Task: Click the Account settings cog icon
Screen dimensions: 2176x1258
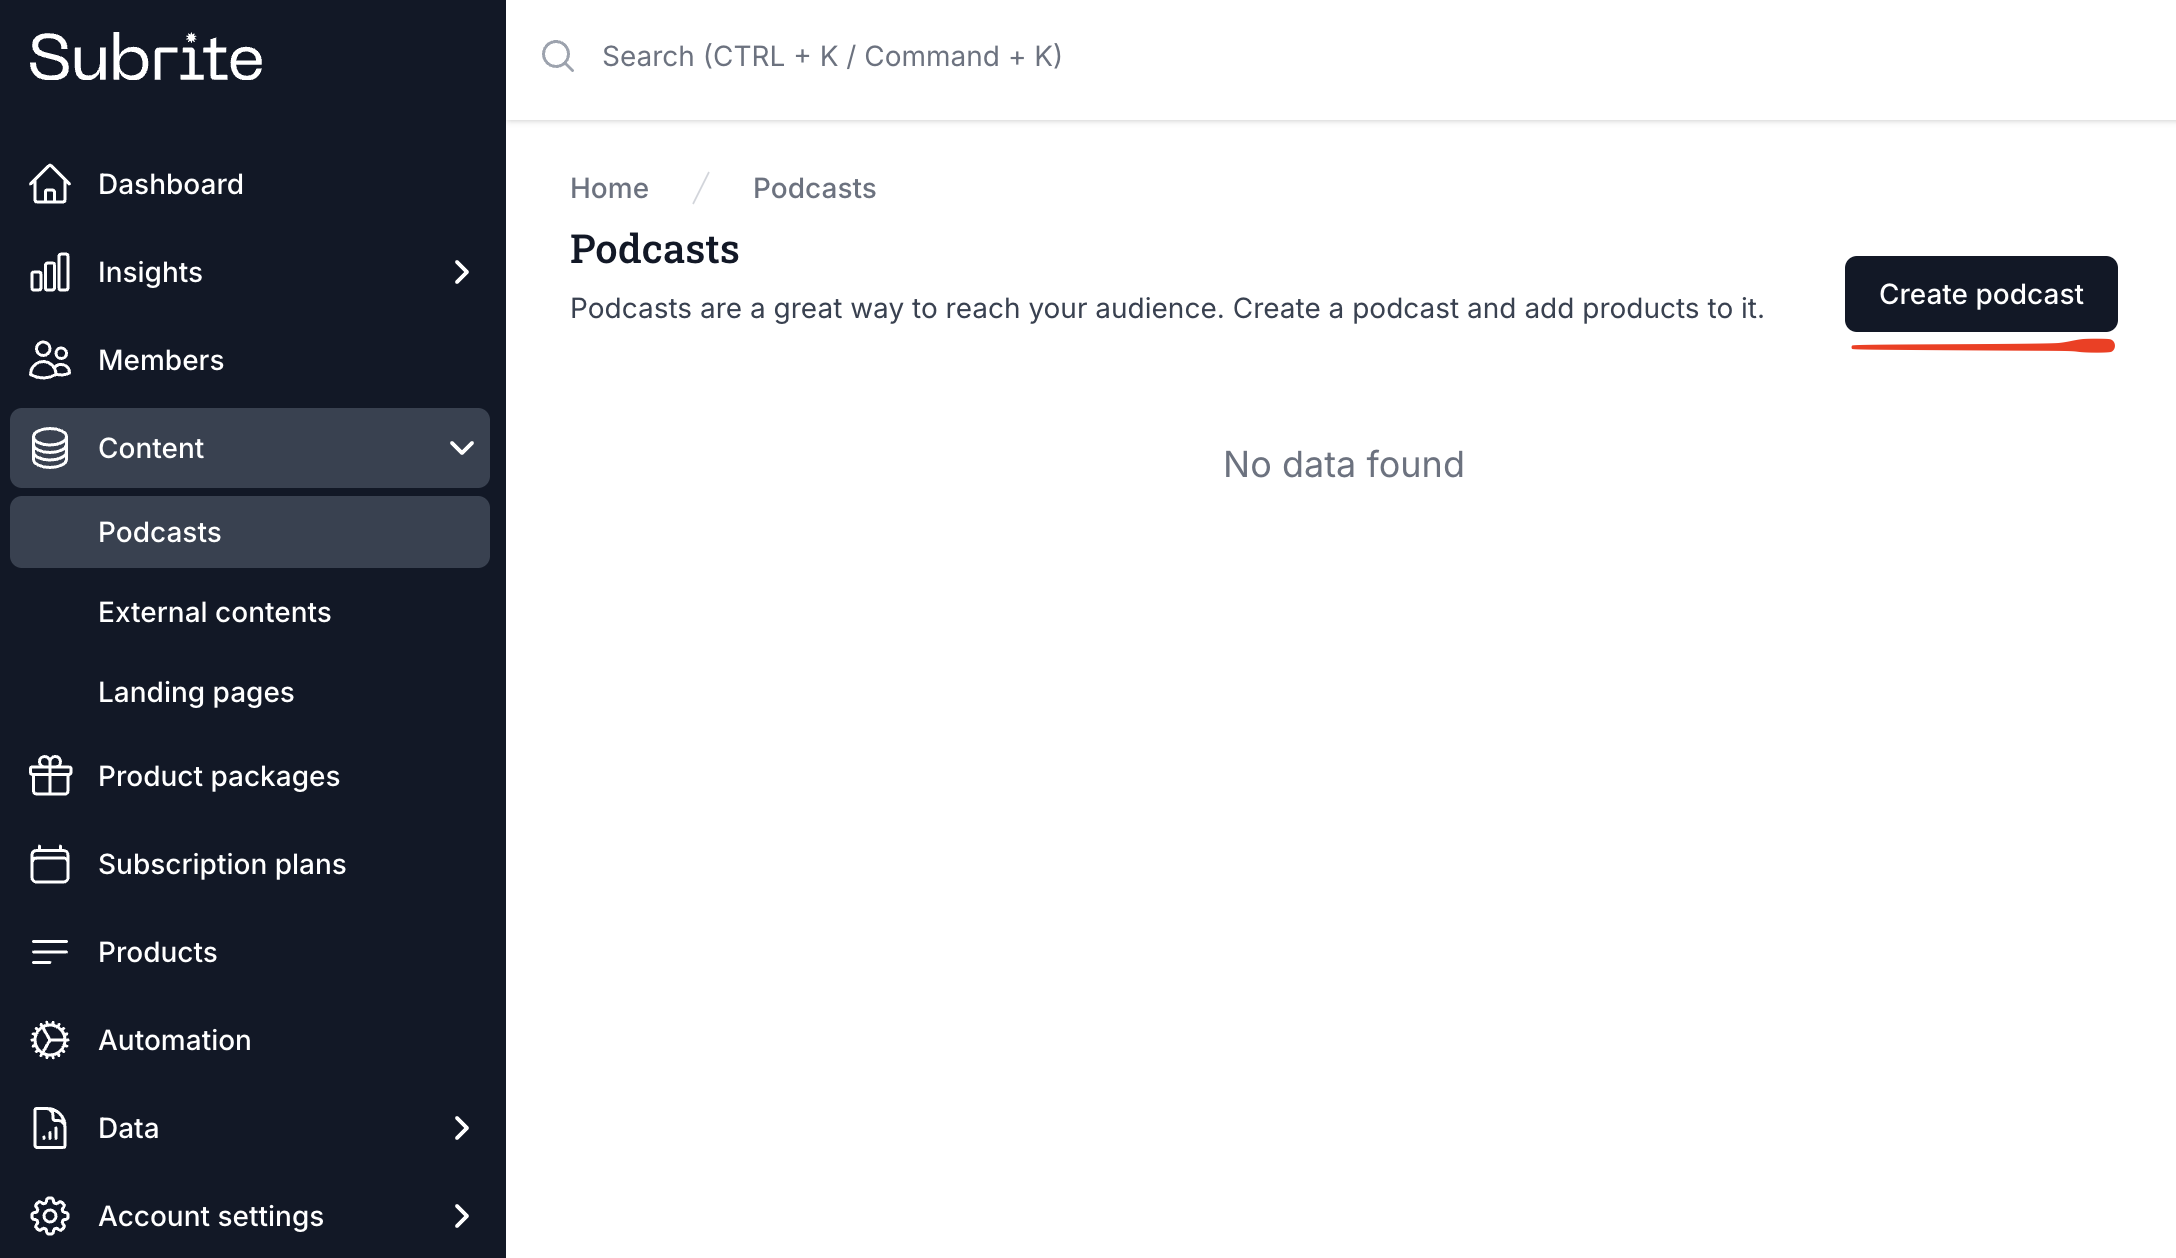Action: pyautogui.click(x=49, y=1216)
